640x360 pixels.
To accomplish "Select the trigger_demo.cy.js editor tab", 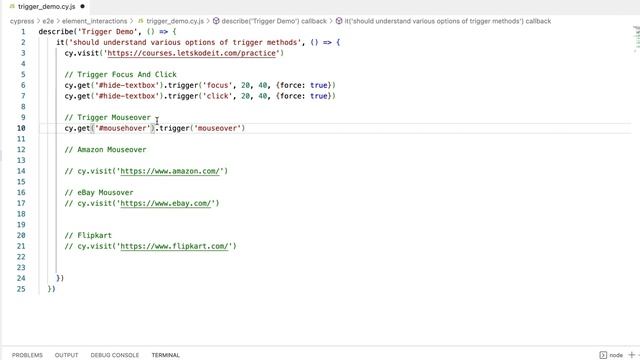I will 46,7.
